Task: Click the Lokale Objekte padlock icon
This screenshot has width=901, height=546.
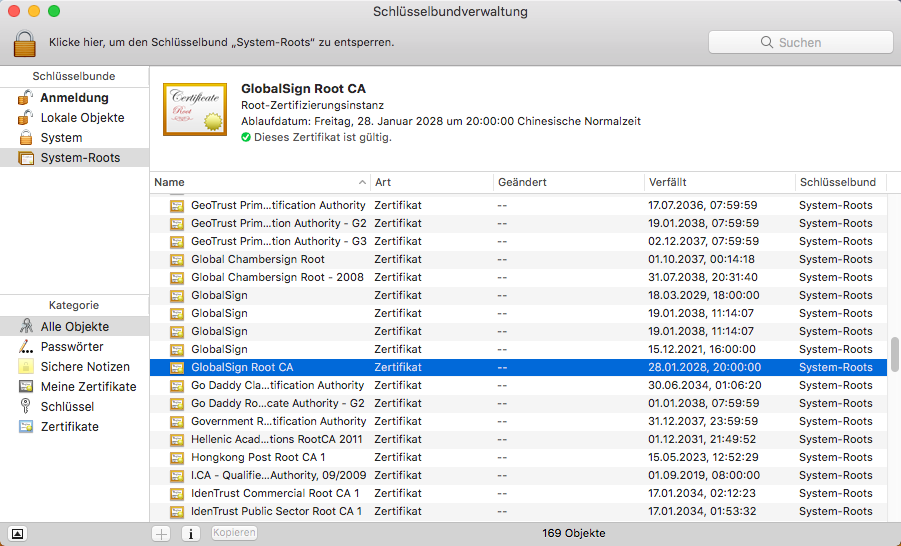Action: pos(25,117)
